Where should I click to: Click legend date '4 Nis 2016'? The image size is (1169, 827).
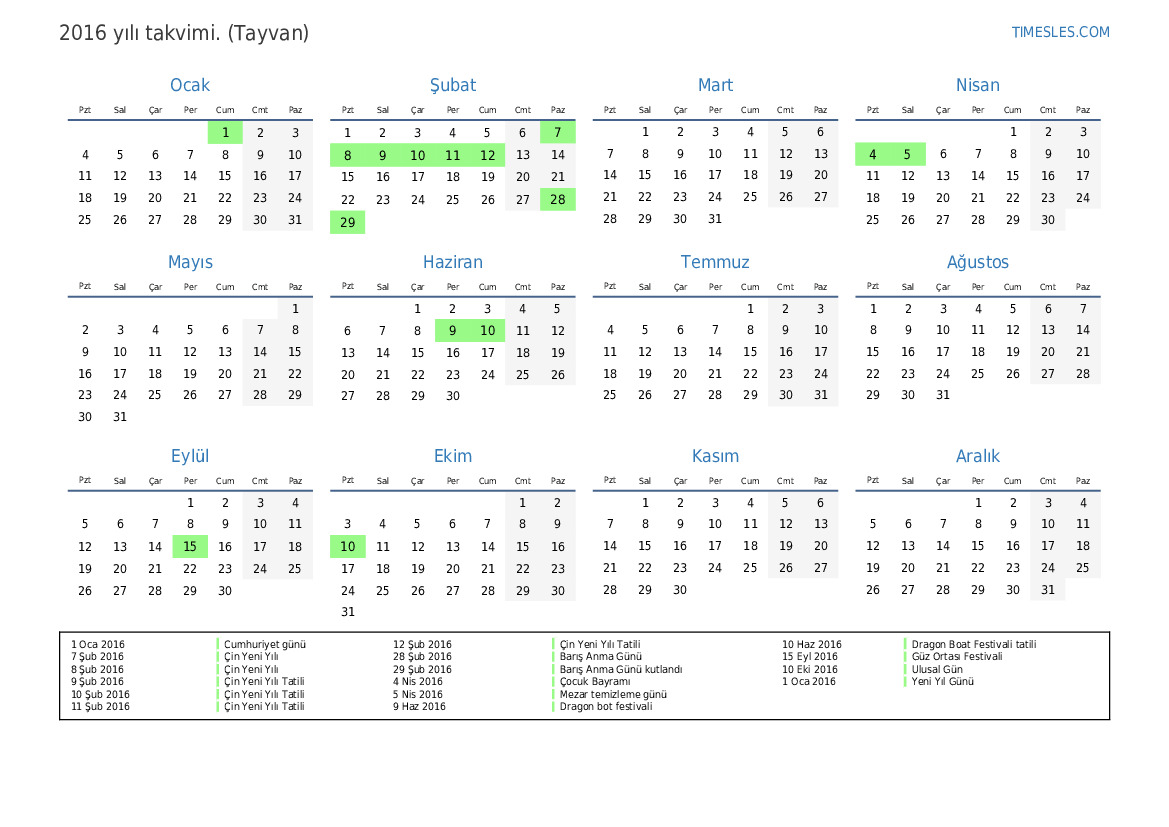tap(418, 682)
